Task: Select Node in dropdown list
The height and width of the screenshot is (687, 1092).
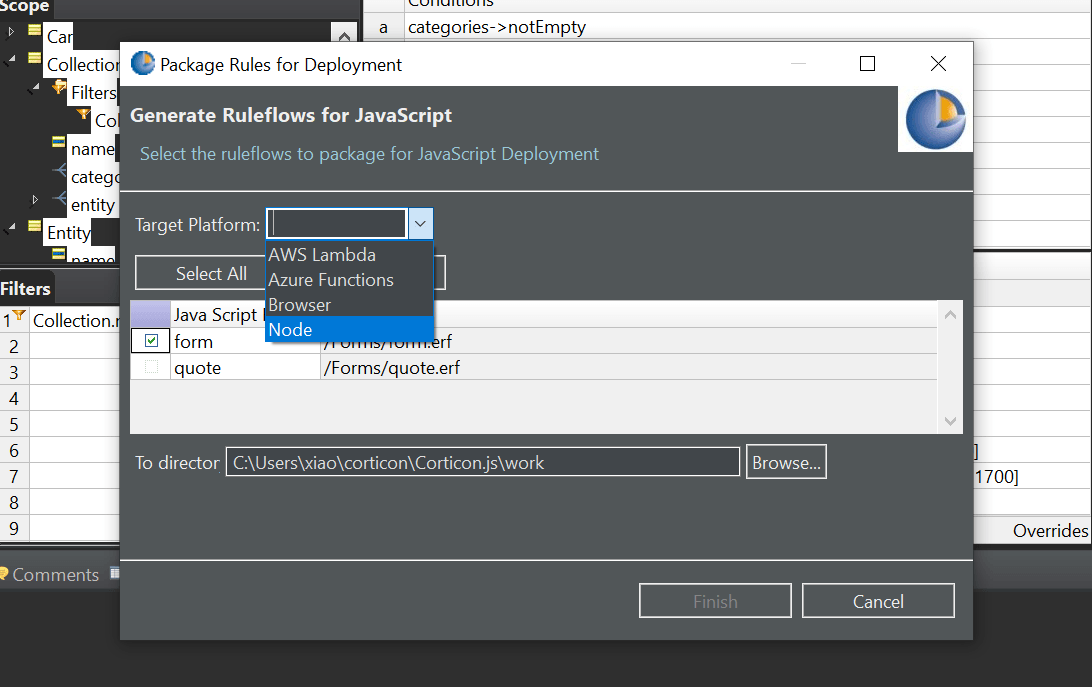Action: [x=291, y=330]
